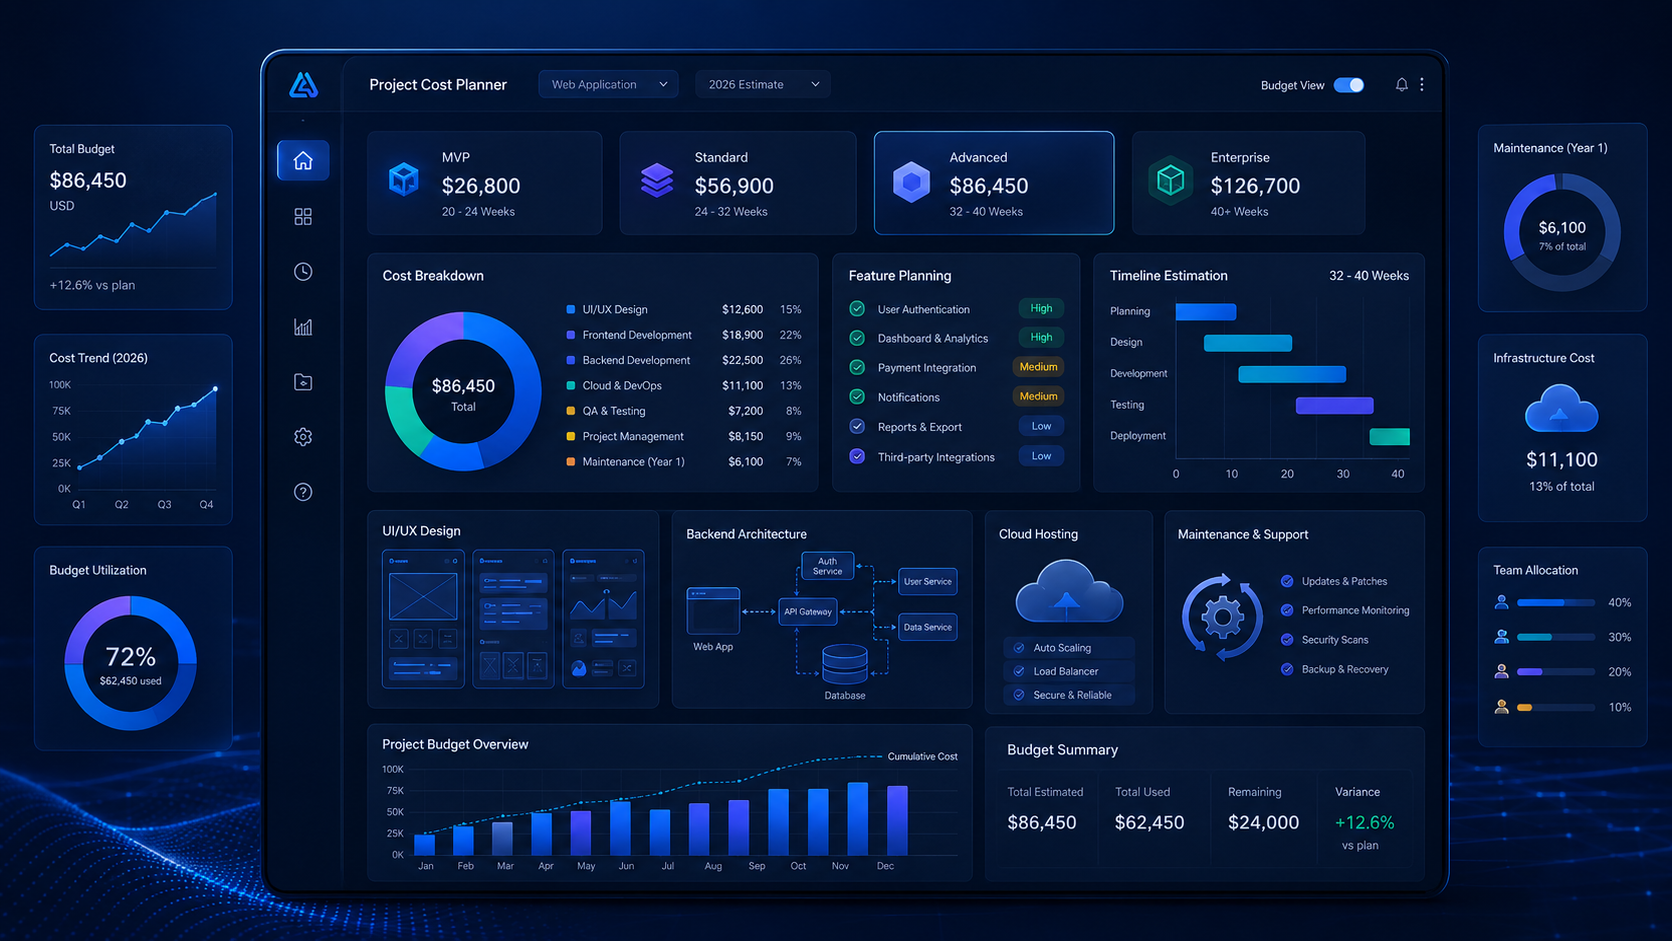This screenshot has width=1672, height=941.
Task: Toggle the Dashboard & Analytics checkbox
Action: coord(857,338)
